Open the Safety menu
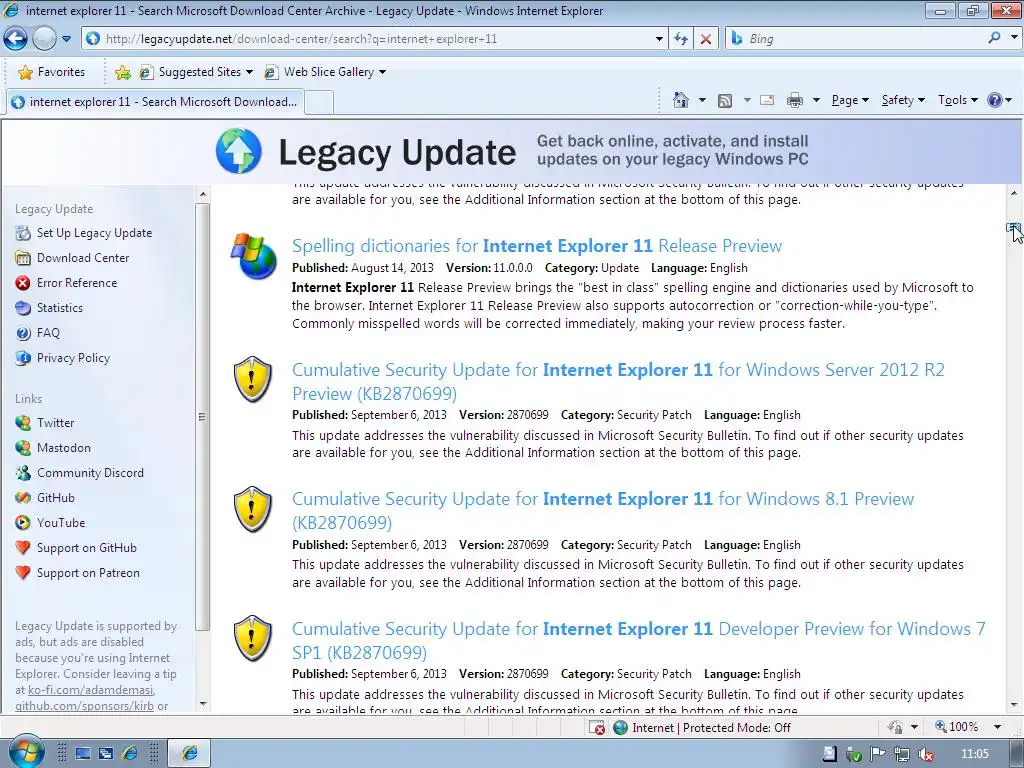The height and width of the screenshot is (768, 1024). (x=903, y=100)
